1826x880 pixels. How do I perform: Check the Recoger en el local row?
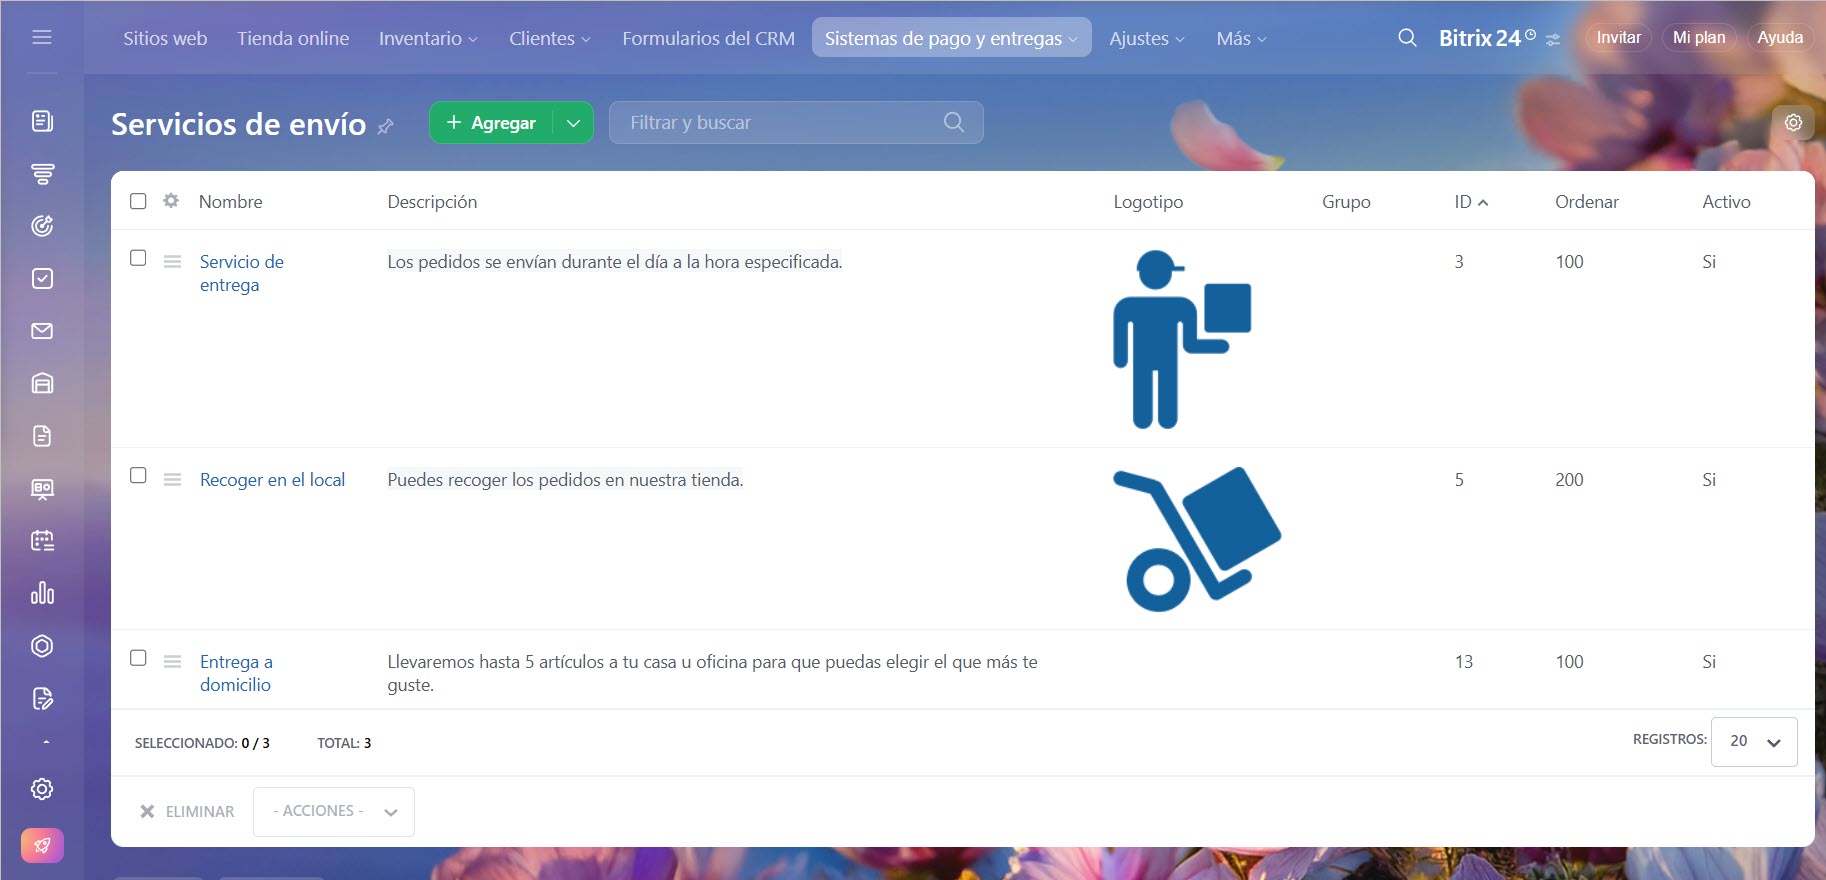(138, 476)
